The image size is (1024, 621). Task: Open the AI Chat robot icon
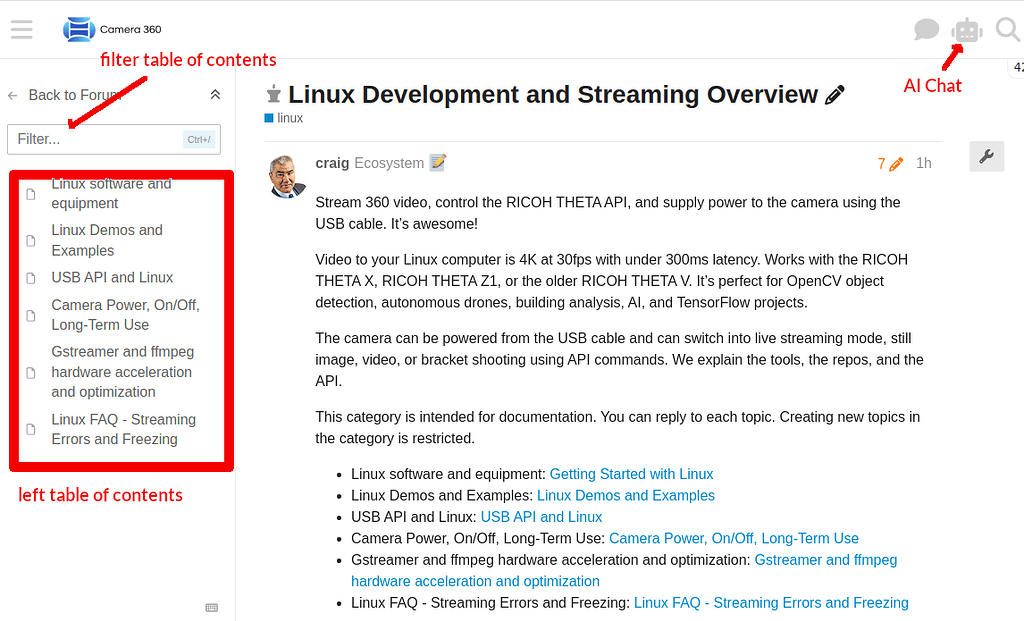click(967, 30)
